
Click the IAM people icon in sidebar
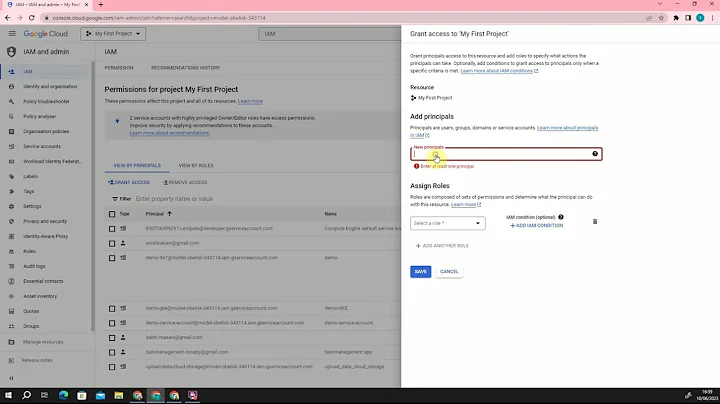pos(11,72)
